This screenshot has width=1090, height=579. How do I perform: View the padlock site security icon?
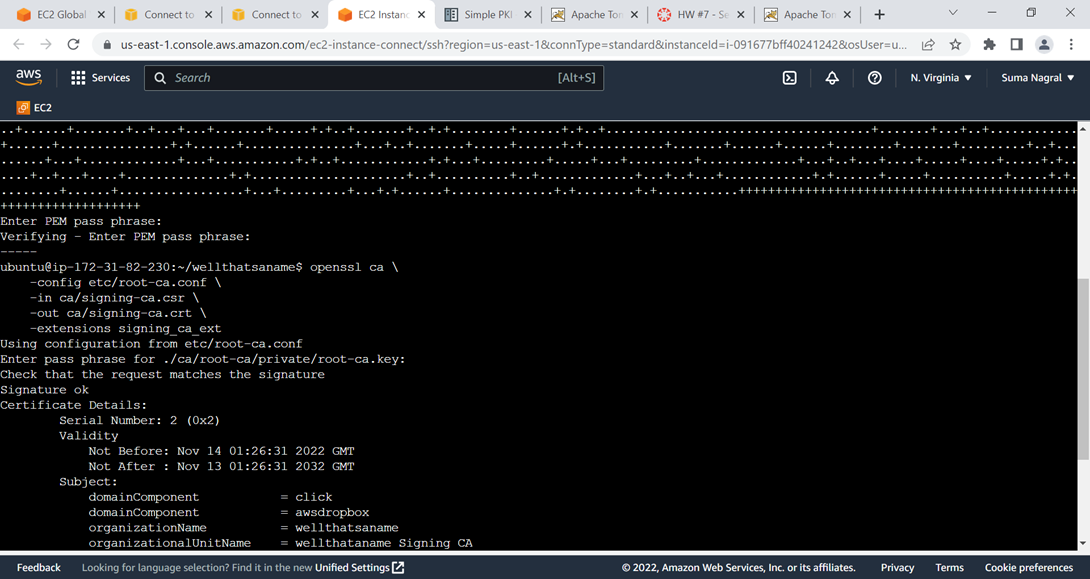106,45
